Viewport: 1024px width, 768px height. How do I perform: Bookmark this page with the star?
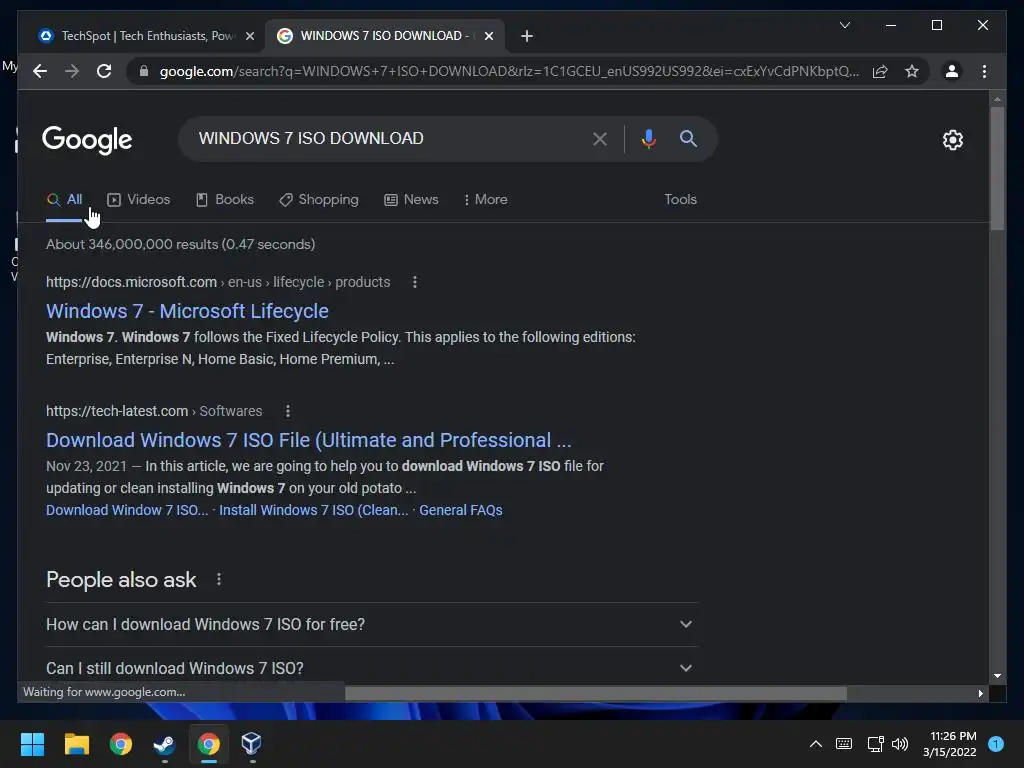[x=912, y=71]
